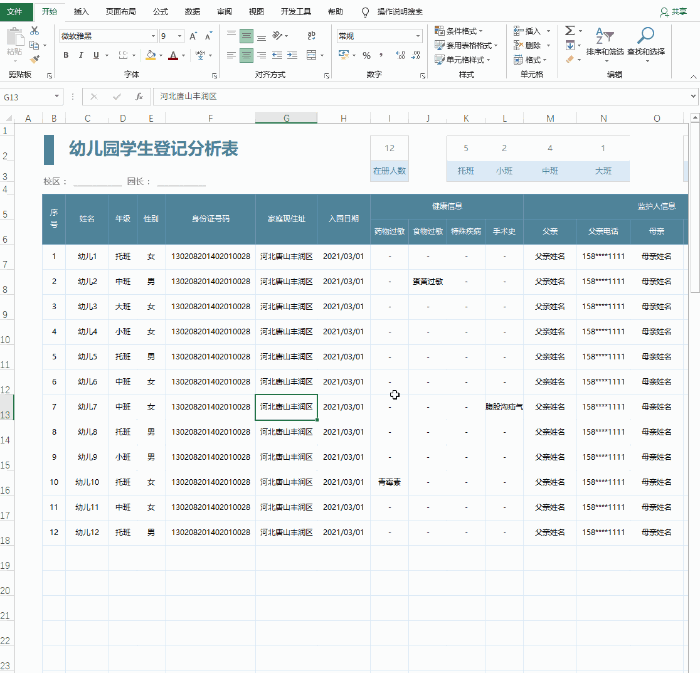Switch to the Formulas (公式) tab
Image resolution: width=700 pixels, height=673 pixels.
coord(160,12)
